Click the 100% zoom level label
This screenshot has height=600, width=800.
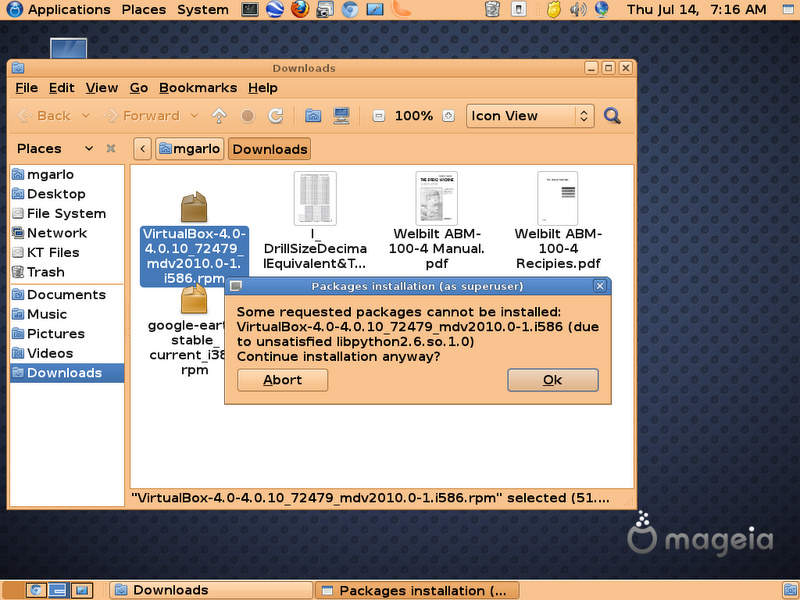point(414,116)
